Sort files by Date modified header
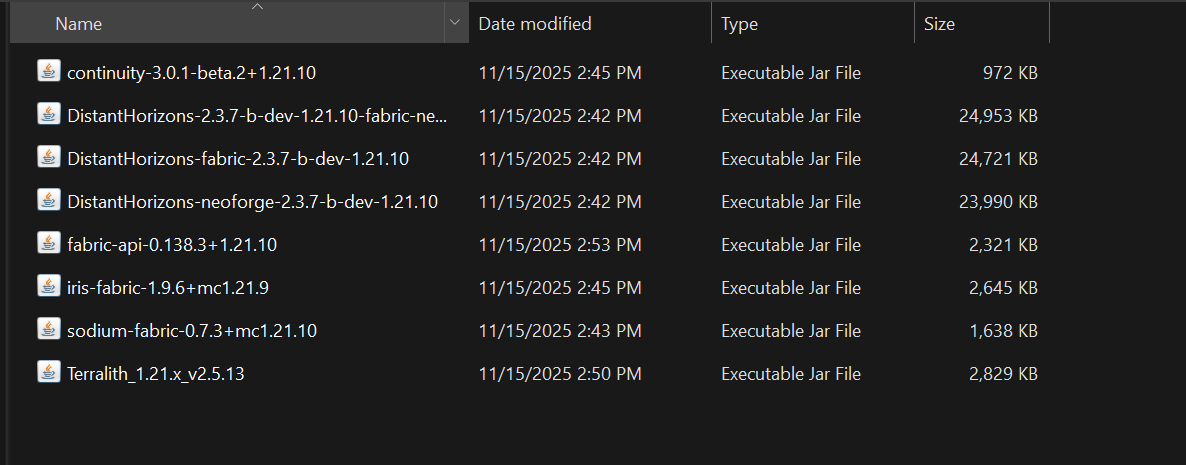Screen dimensions: 1186x465 point(535,24)
